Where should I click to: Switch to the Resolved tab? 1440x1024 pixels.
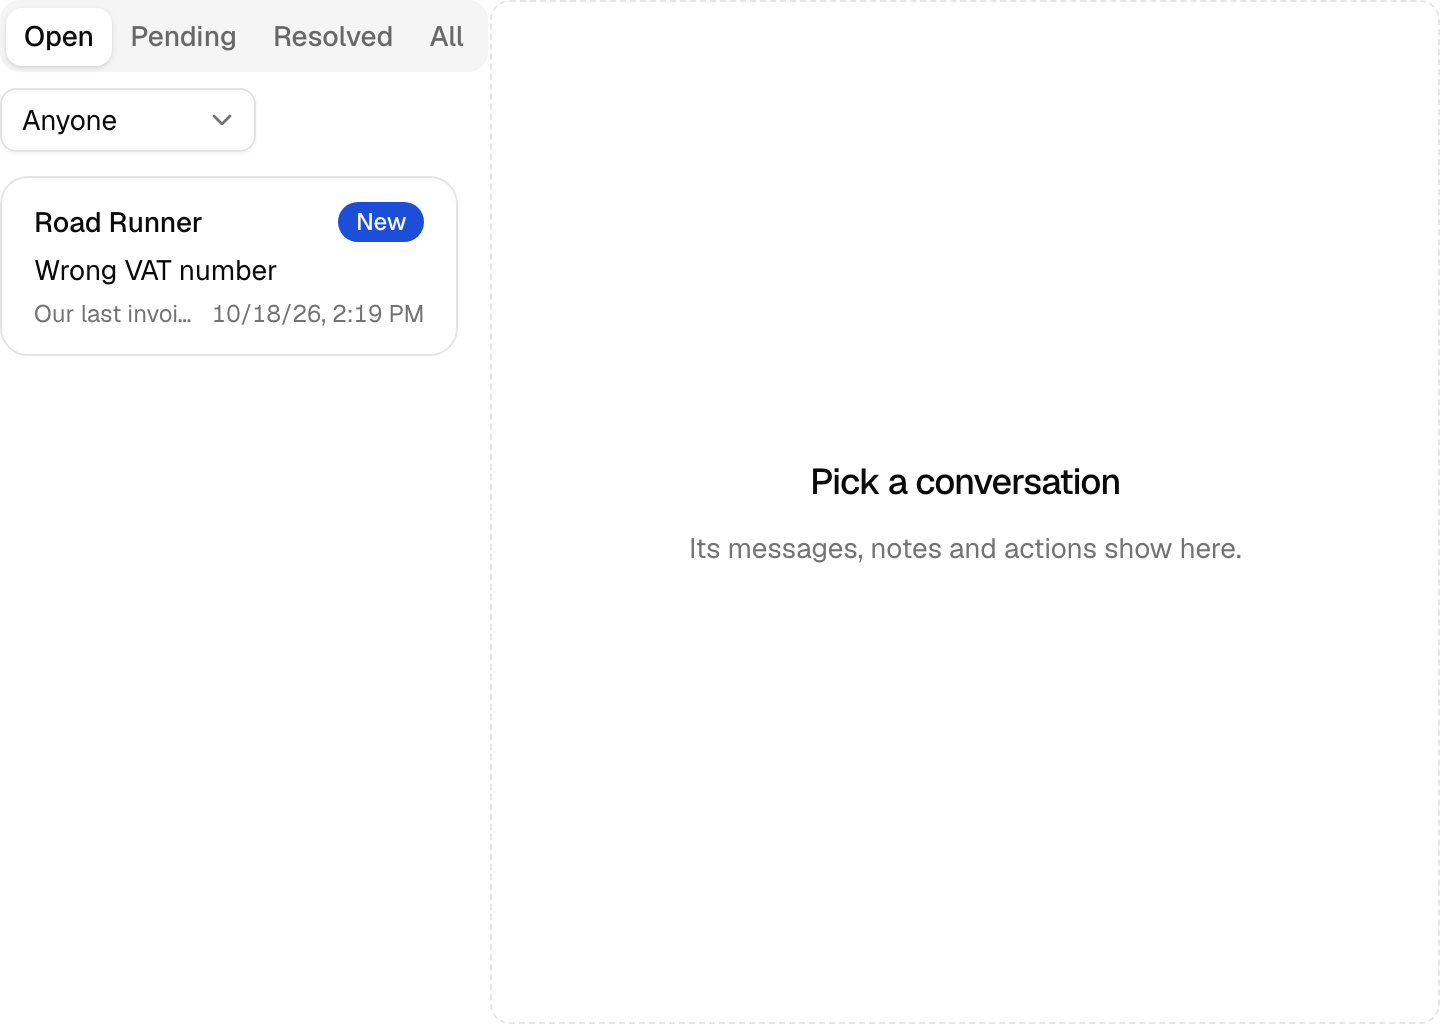click(x=333, y=37)
